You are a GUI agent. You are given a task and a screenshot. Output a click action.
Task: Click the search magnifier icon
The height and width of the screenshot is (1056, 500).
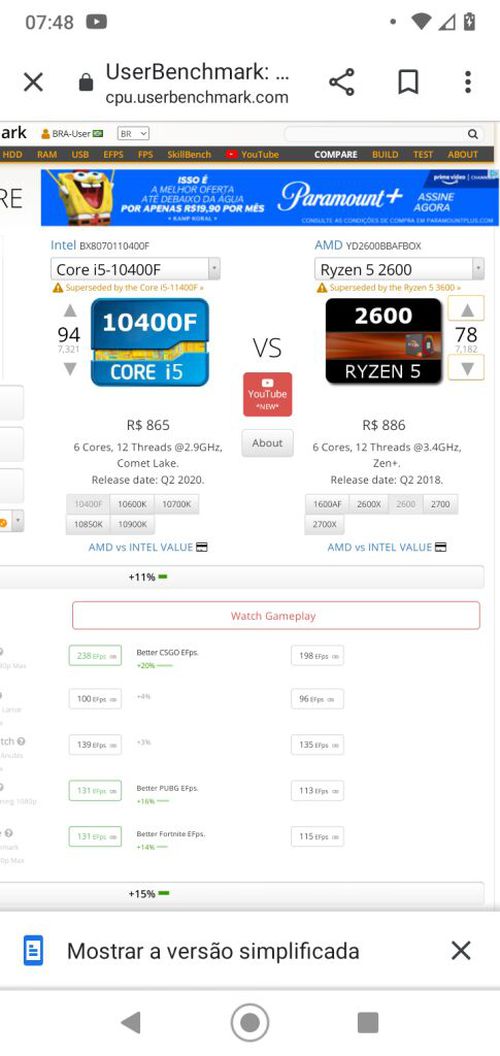point(473,134)
